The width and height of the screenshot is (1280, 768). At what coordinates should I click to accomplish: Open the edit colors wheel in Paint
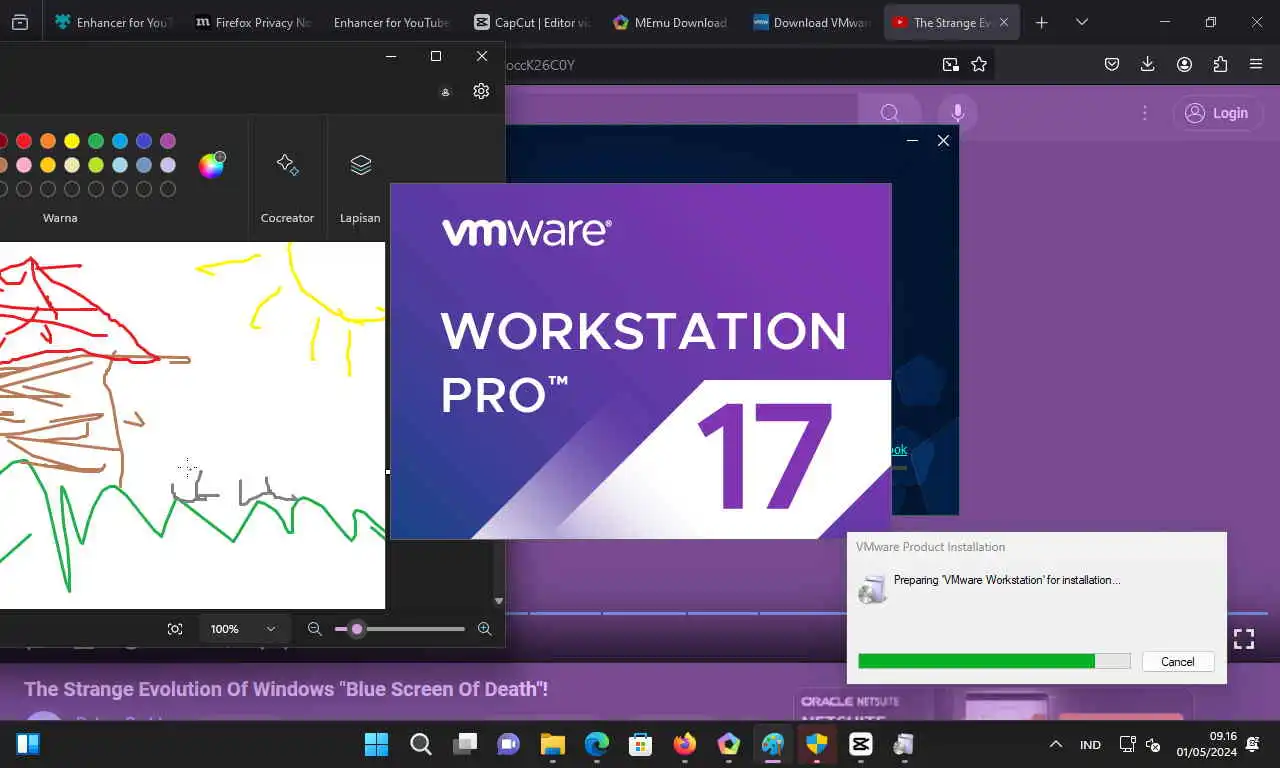211,165
